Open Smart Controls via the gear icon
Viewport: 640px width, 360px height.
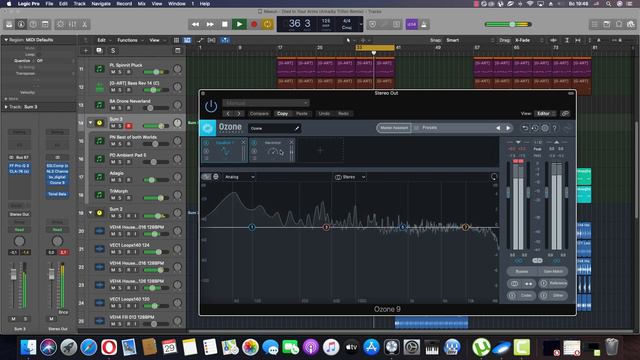click(60, 24)
